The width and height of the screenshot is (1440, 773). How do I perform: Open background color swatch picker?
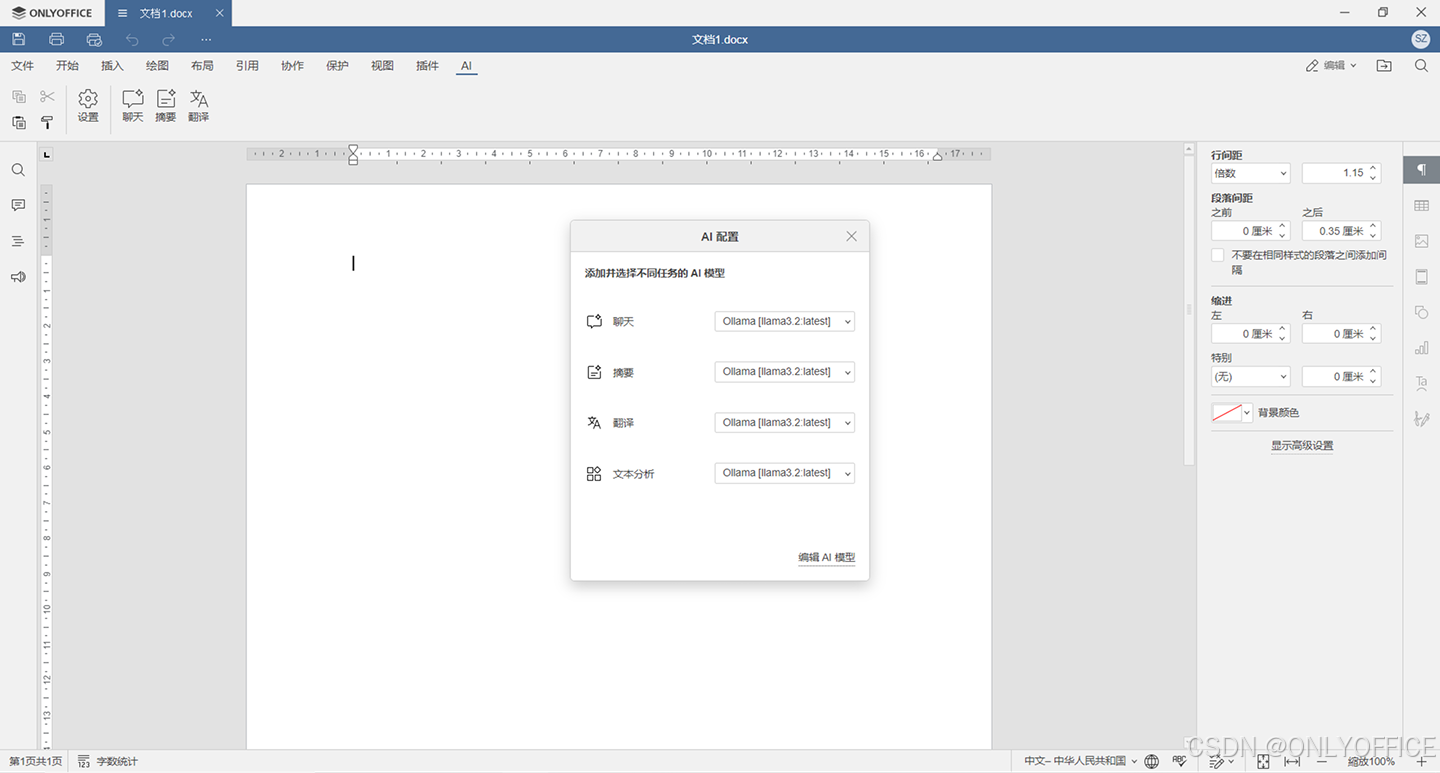(x=1232, y=413)
